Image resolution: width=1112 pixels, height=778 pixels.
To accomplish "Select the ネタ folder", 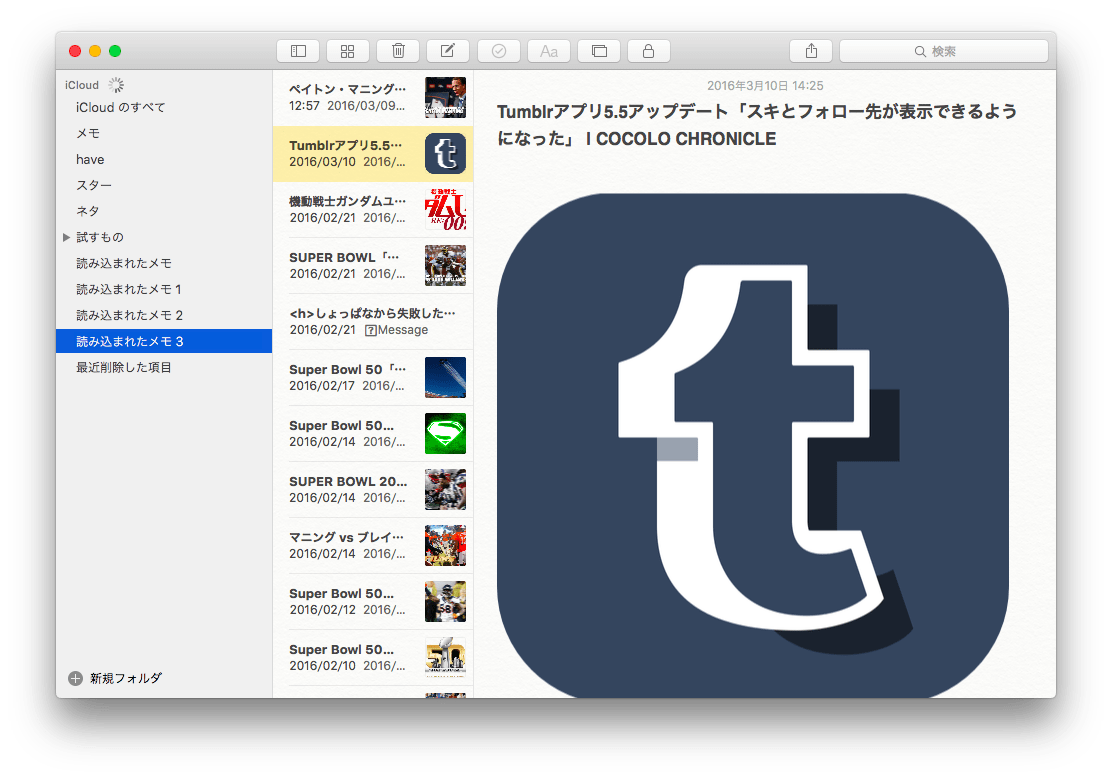I will (164, 211).
